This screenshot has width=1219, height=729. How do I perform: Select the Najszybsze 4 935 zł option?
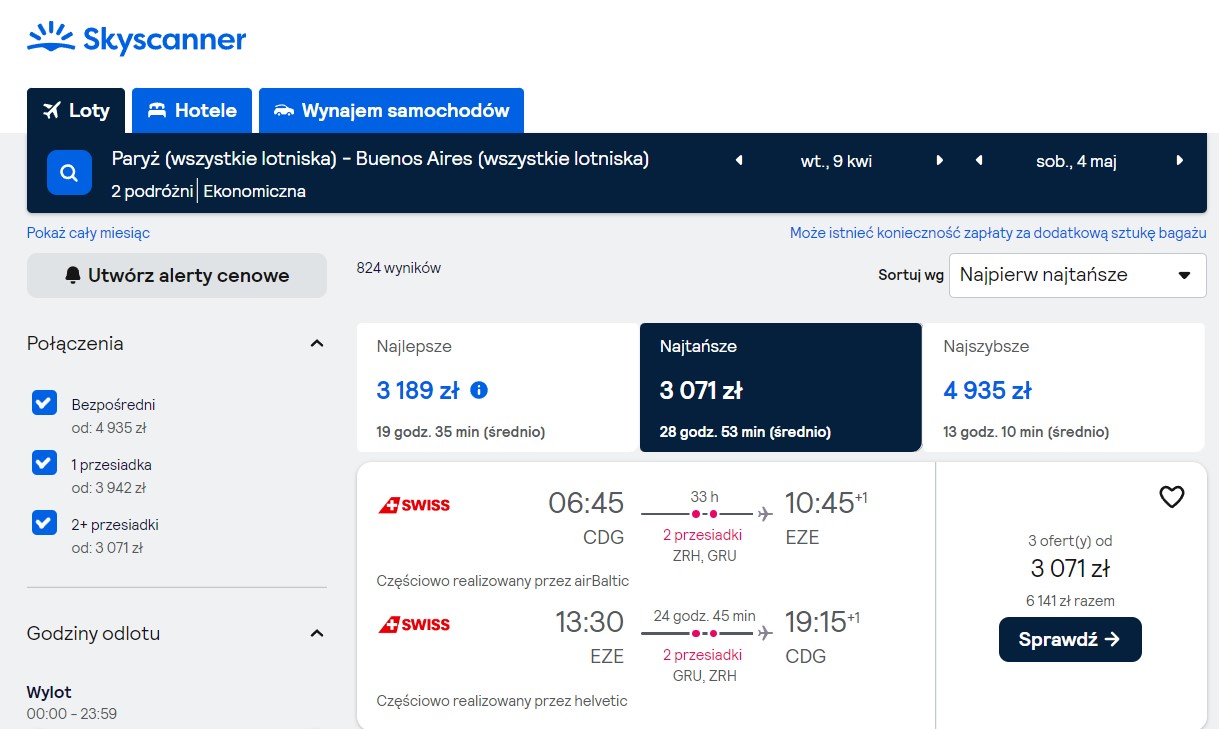(1063, 388)
